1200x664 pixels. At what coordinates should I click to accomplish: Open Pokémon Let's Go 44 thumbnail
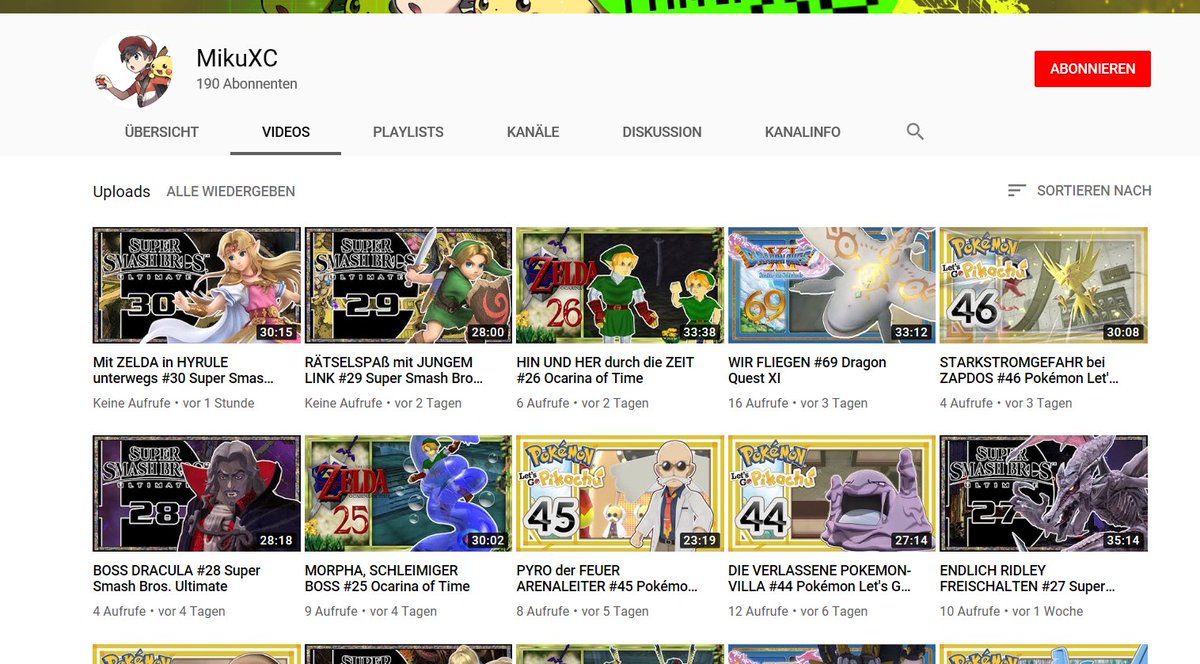[x=832, y=493]
